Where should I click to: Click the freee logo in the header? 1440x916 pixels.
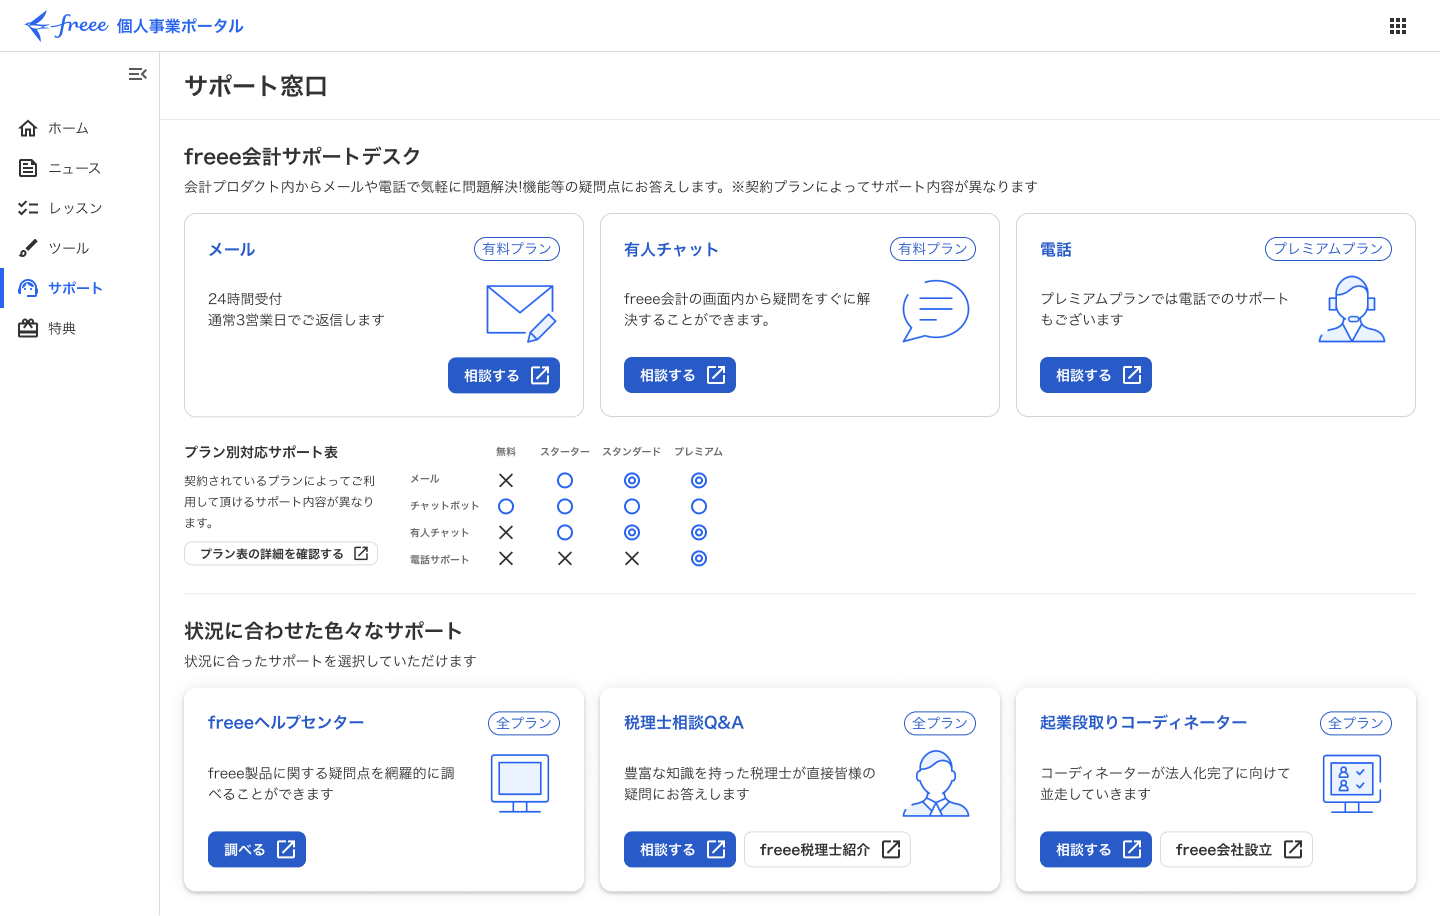point(66,25)
